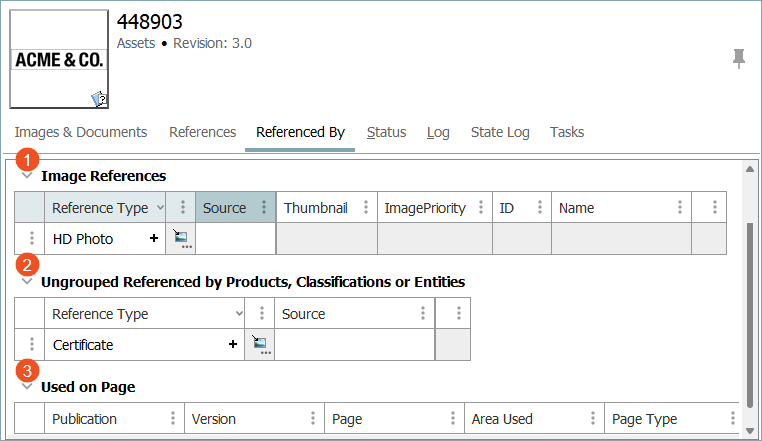Click the browse icon beside Certificate
The height and width of the screenshot is (441, 762).
(x=260, y=345)
